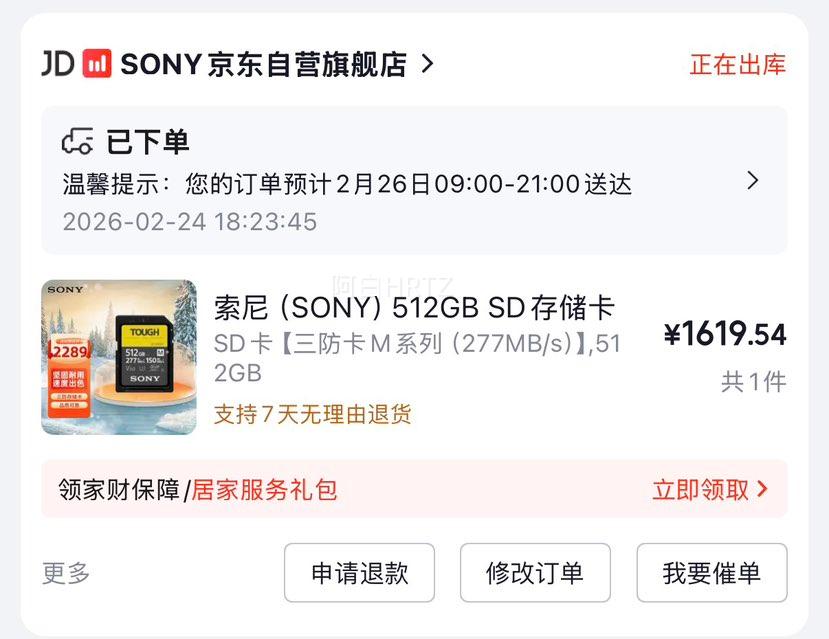
Task: Click the 修改订单 button
Action: click(535, 573)
